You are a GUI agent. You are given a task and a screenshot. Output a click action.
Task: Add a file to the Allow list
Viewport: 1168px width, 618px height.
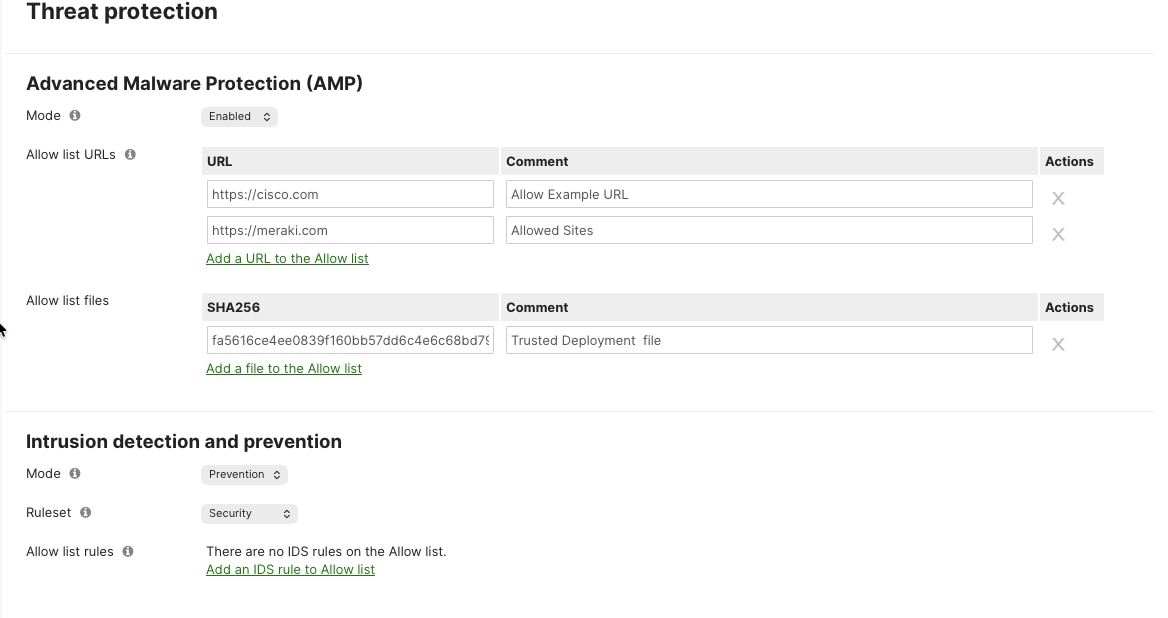[284, 368]
